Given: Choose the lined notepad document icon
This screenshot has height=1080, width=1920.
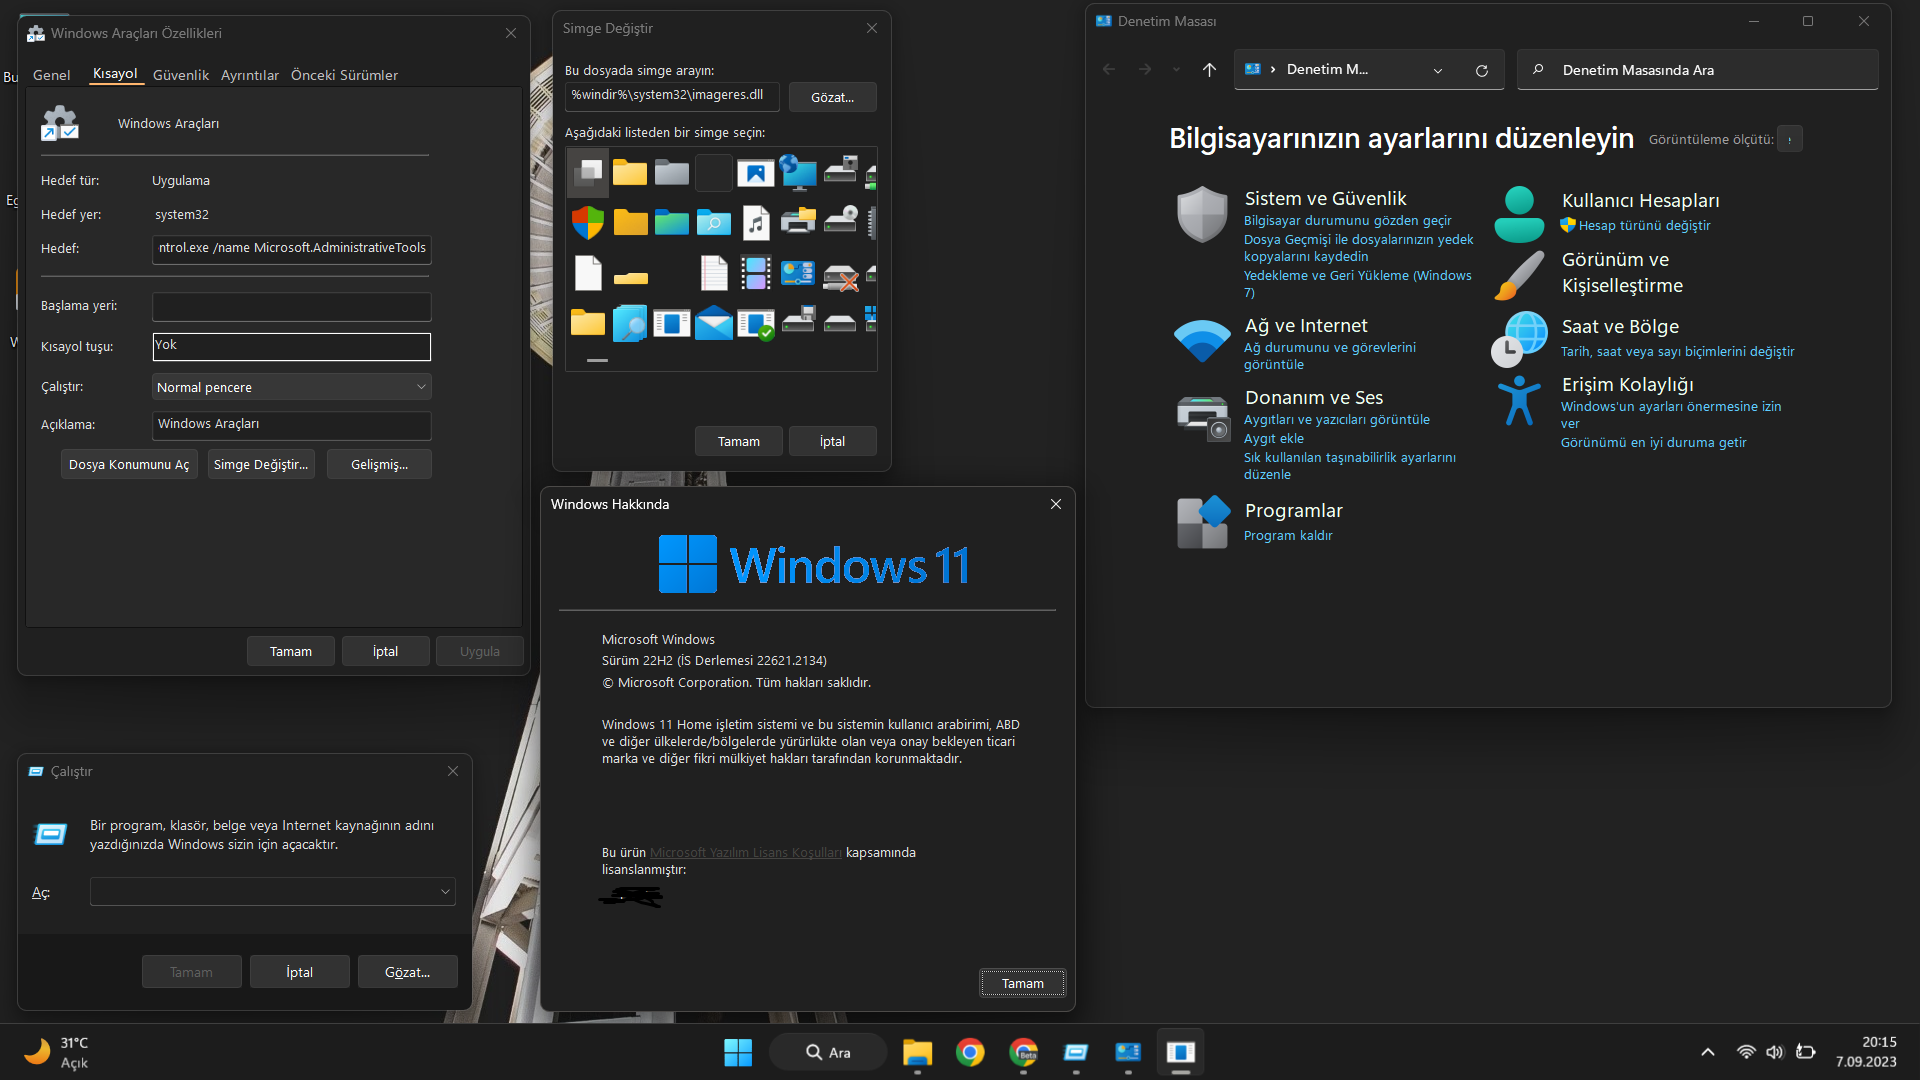Looking at the screenshot, I should coord(714,272).
